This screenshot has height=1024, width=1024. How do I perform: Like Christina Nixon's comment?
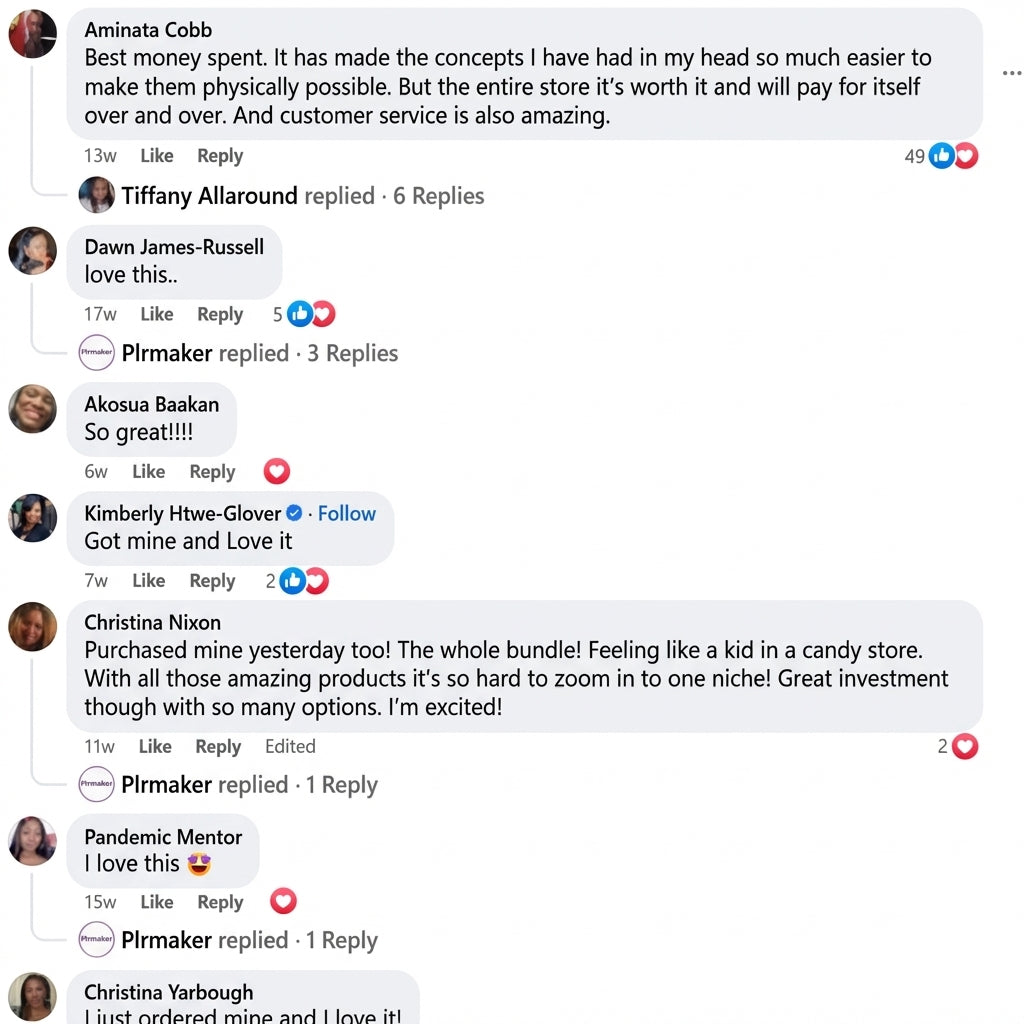155,746
